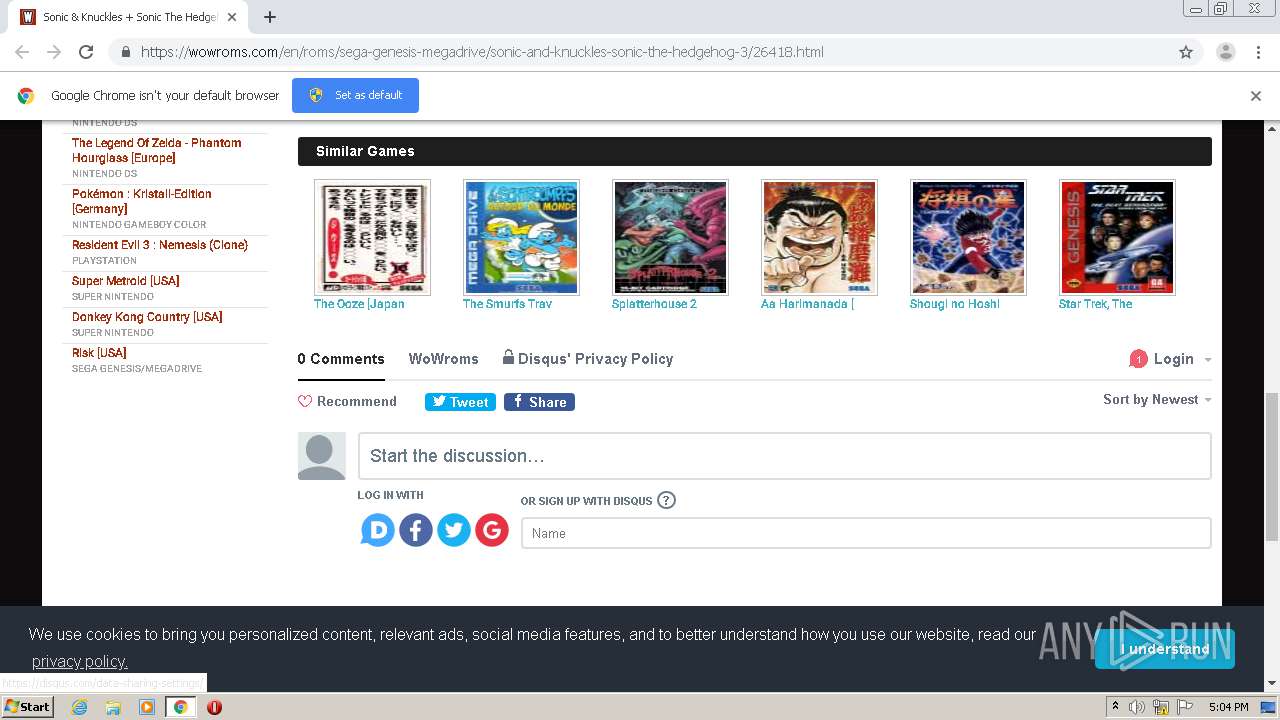The height and width of the screenshot is (720, 1280).
Task: Open Super Metroid [USA] link
Action: (126, 281)
